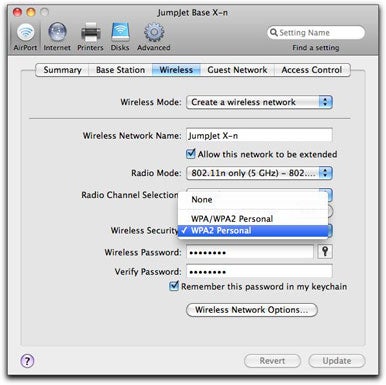Screen dimensions: 386x385
Task: Open the Printers settings pane
Action: [90, 37]
